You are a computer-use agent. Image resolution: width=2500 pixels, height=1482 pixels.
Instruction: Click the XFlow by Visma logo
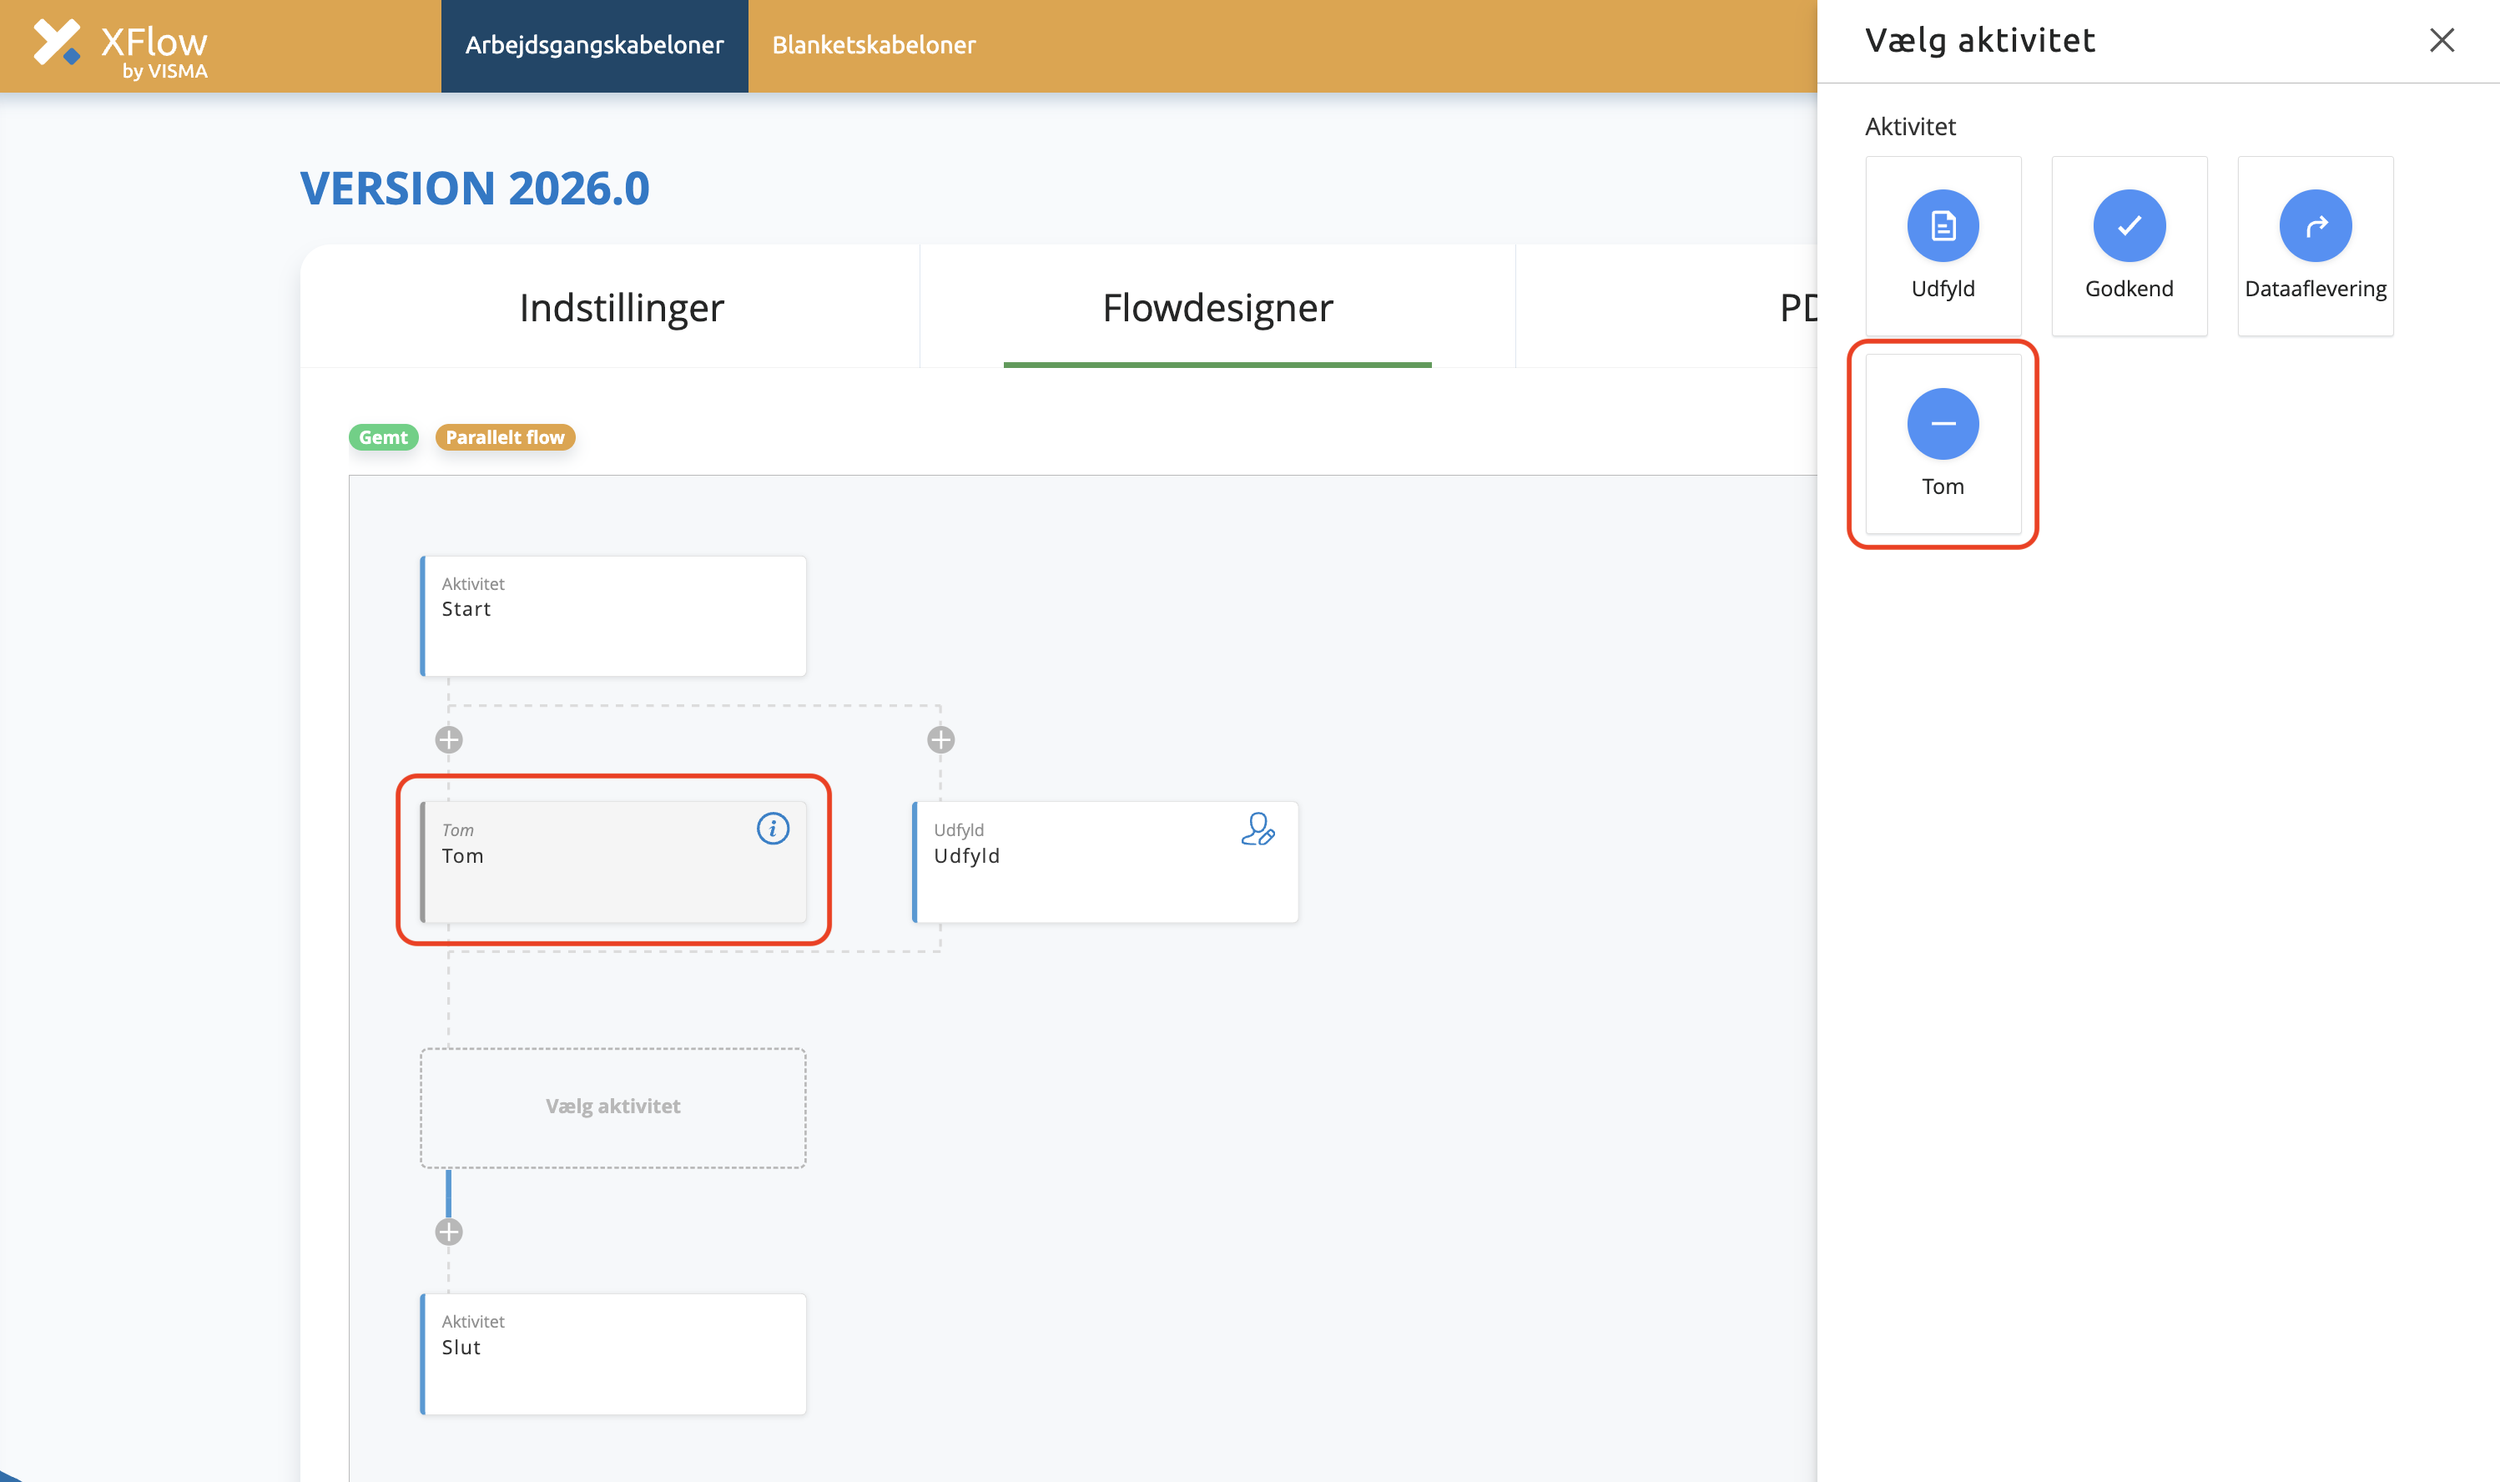[x=120, y=47]
